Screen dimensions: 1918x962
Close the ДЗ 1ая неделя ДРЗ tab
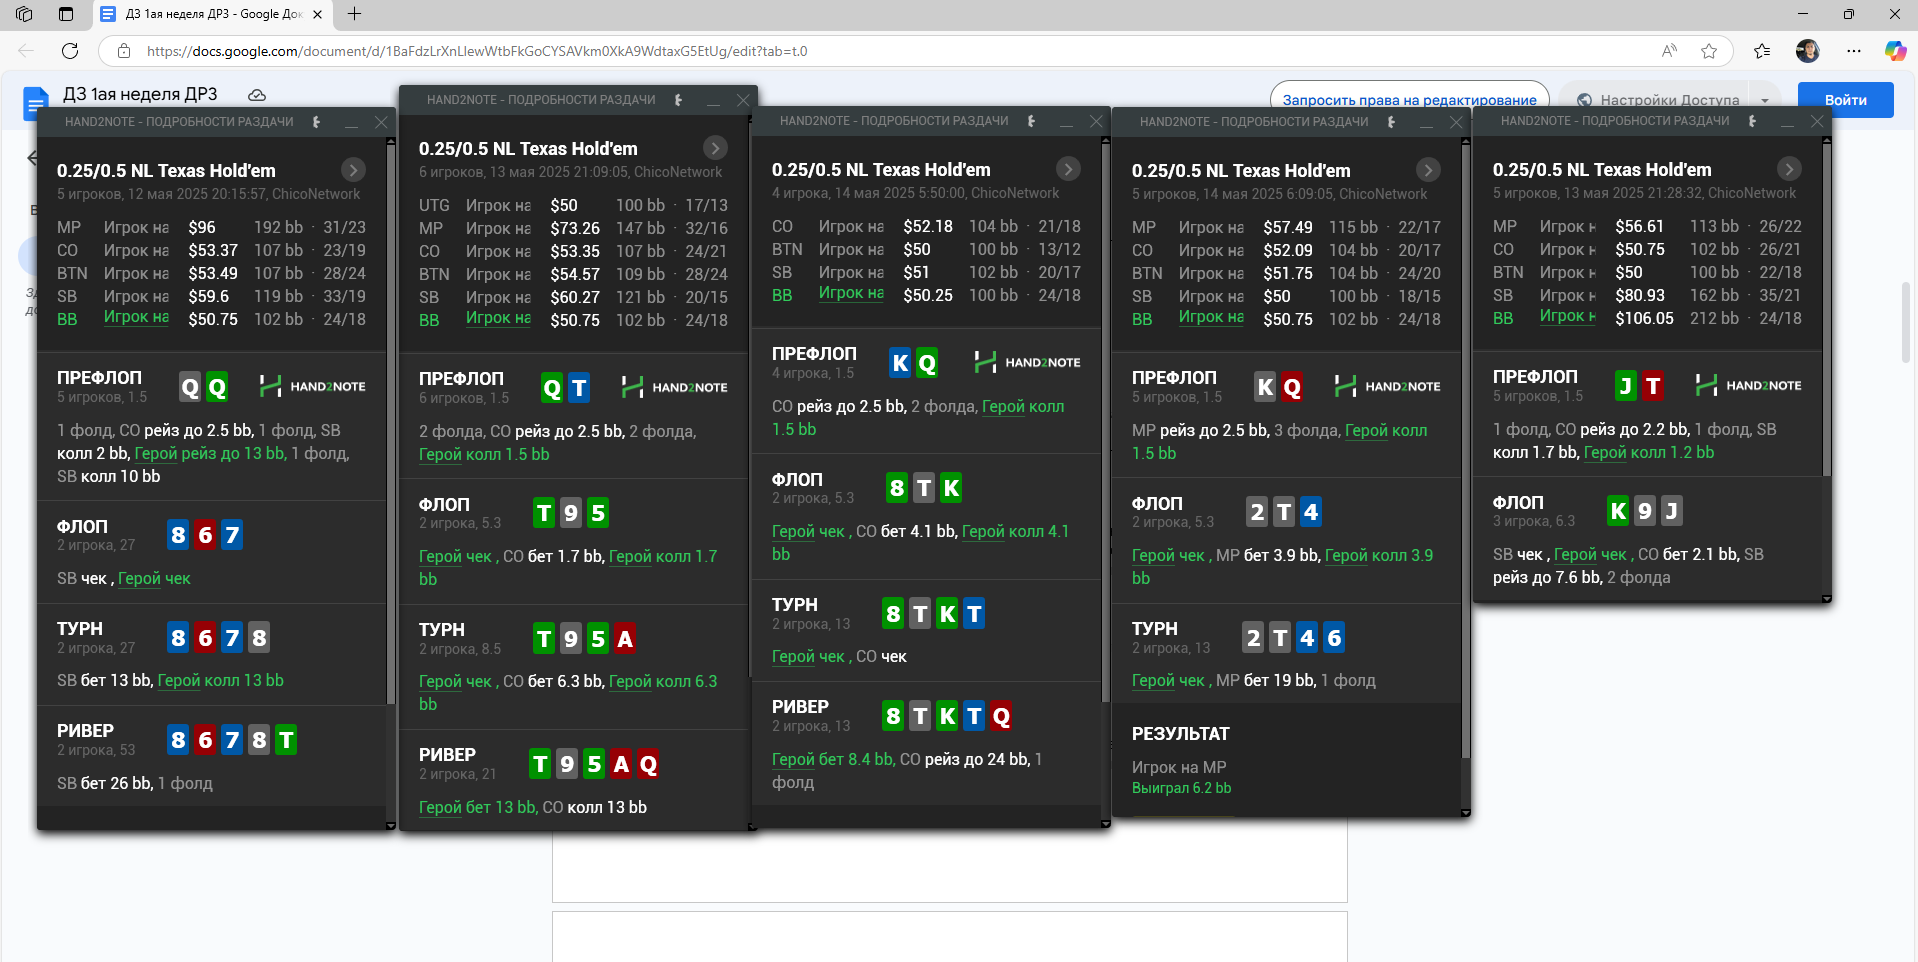(x=317, y=14)
